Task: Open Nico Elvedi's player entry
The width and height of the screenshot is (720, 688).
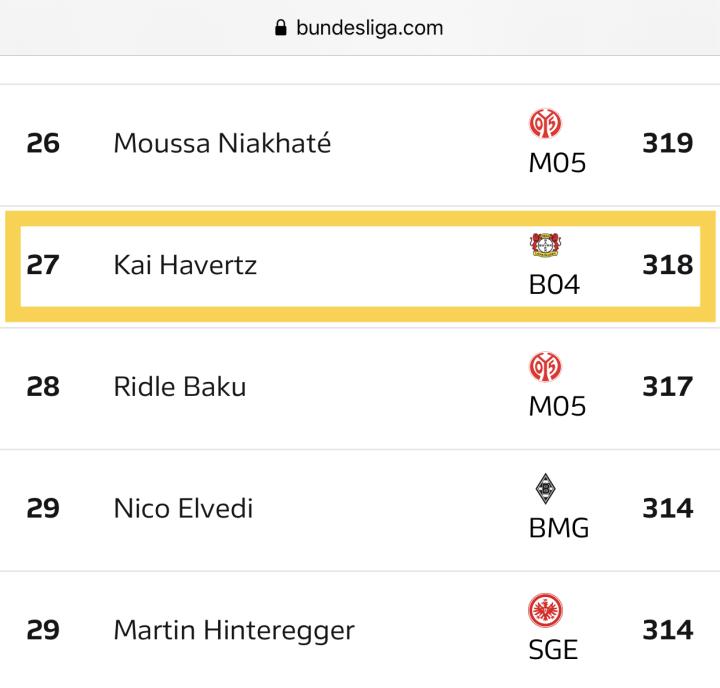Action: click(183, 509)
